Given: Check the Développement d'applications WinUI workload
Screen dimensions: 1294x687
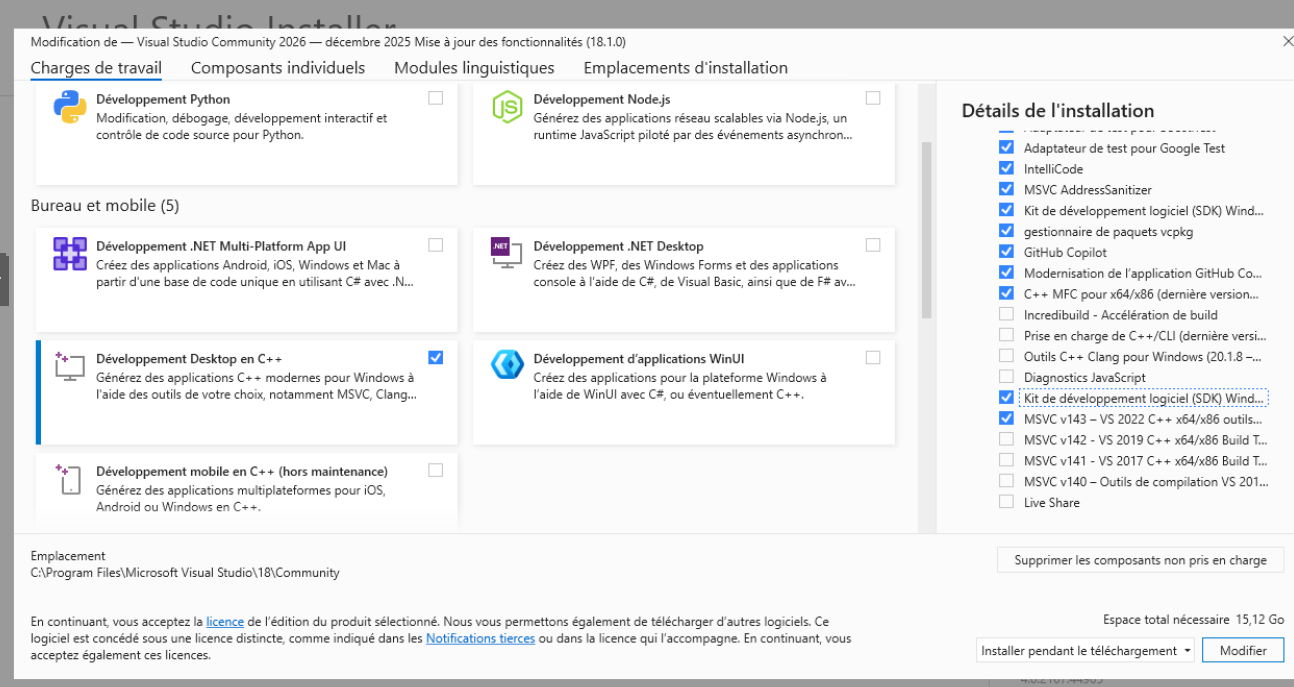Looking at the screenshot, I should (873, 357).
